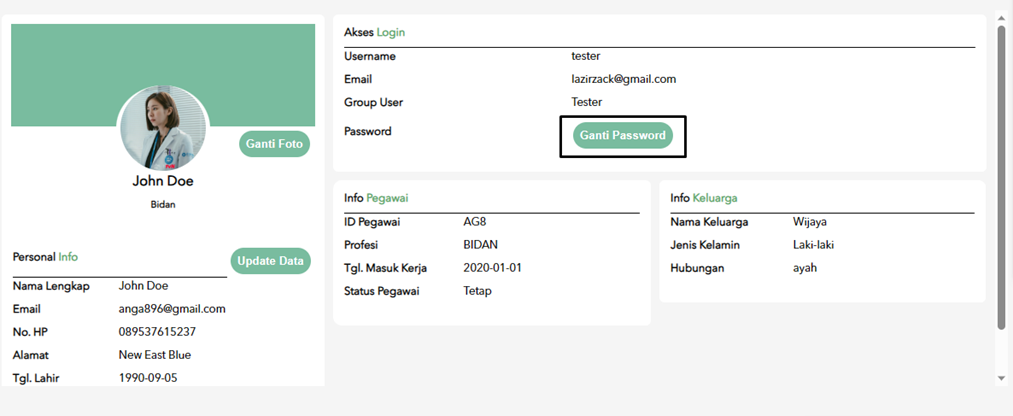Click the John Doe name under photo
The width and height of the screenshot is (1013, 416).
[163, 181]
